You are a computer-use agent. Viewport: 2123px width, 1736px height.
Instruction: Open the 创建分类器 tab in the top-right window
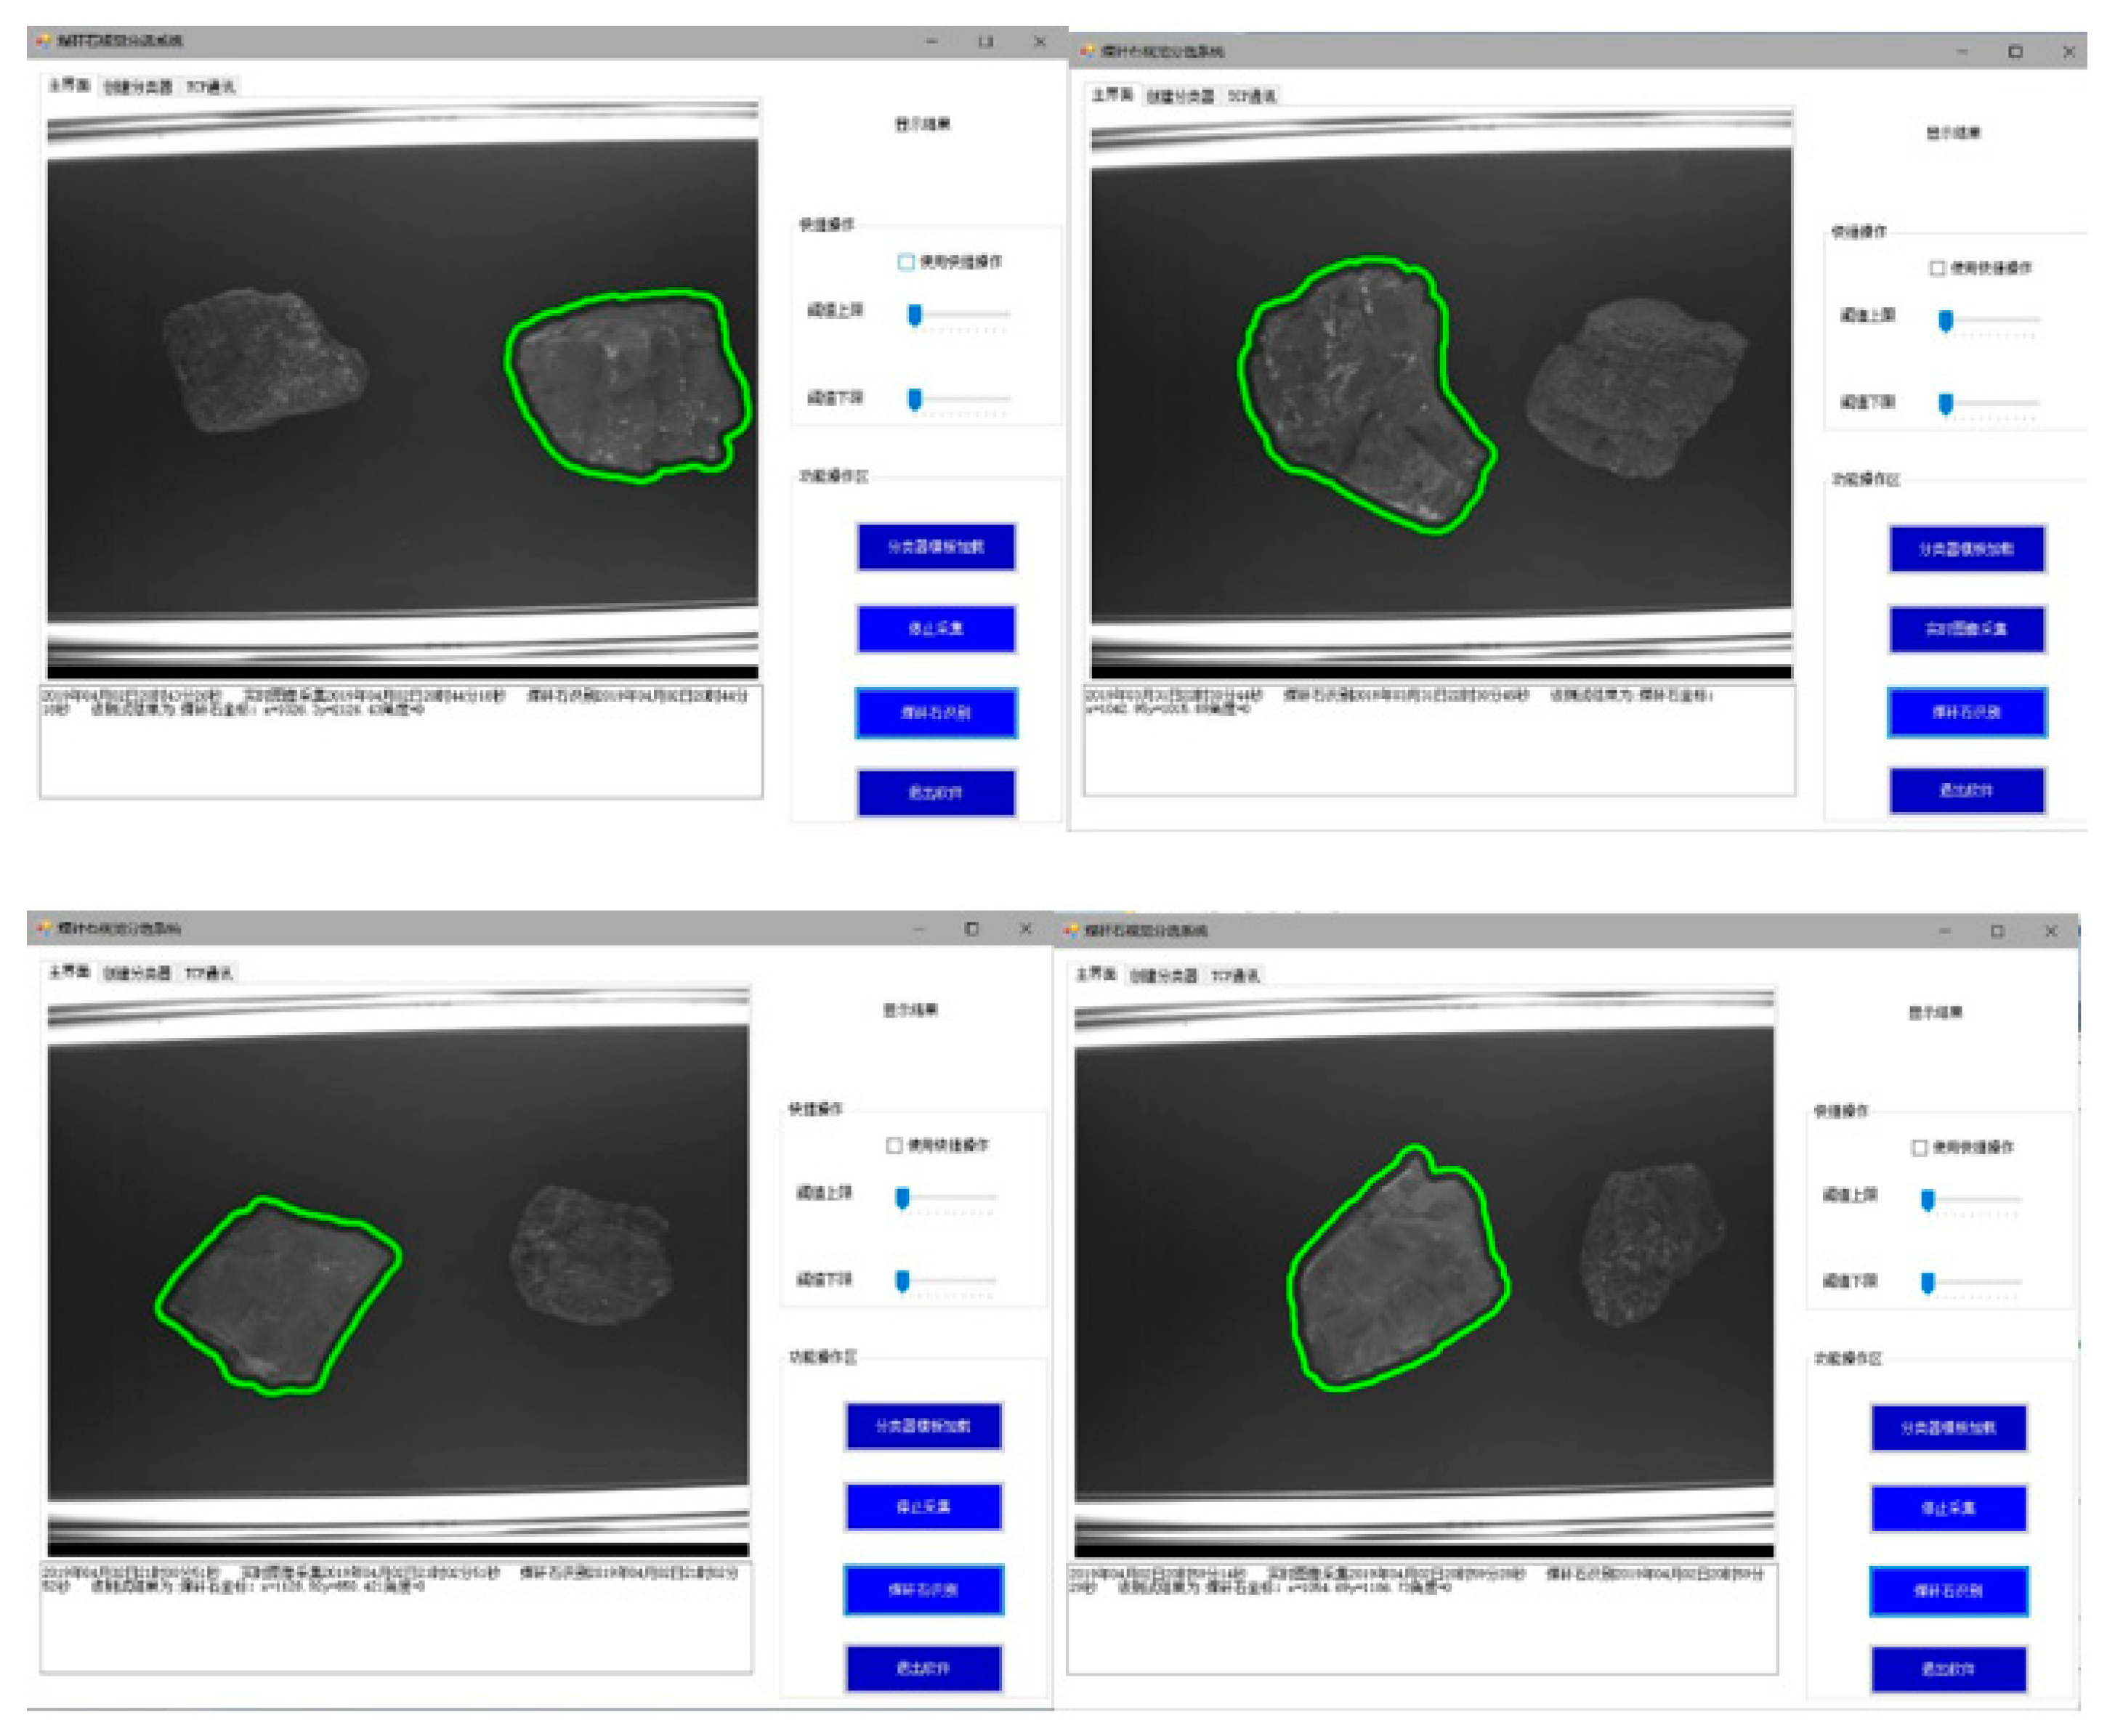1180,96
